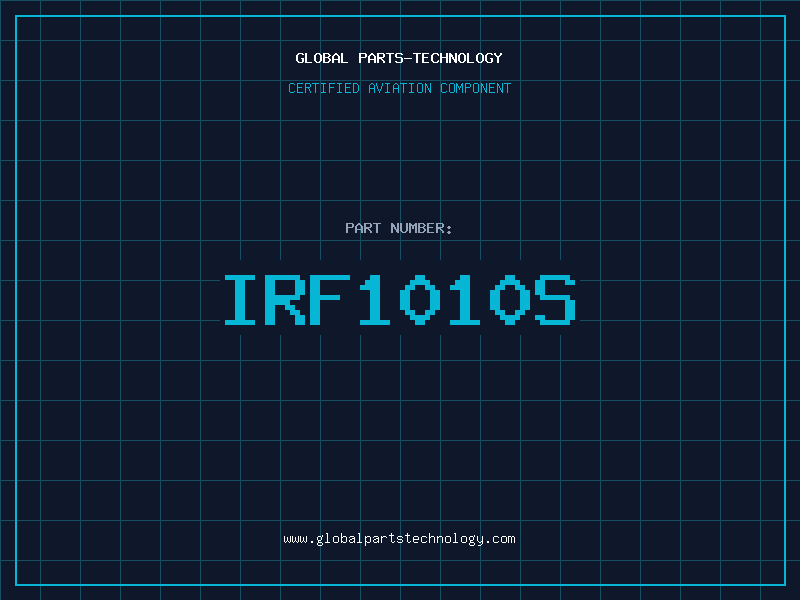
Task: Click the word NUMBER: in the label
Action: coord(421,229)
